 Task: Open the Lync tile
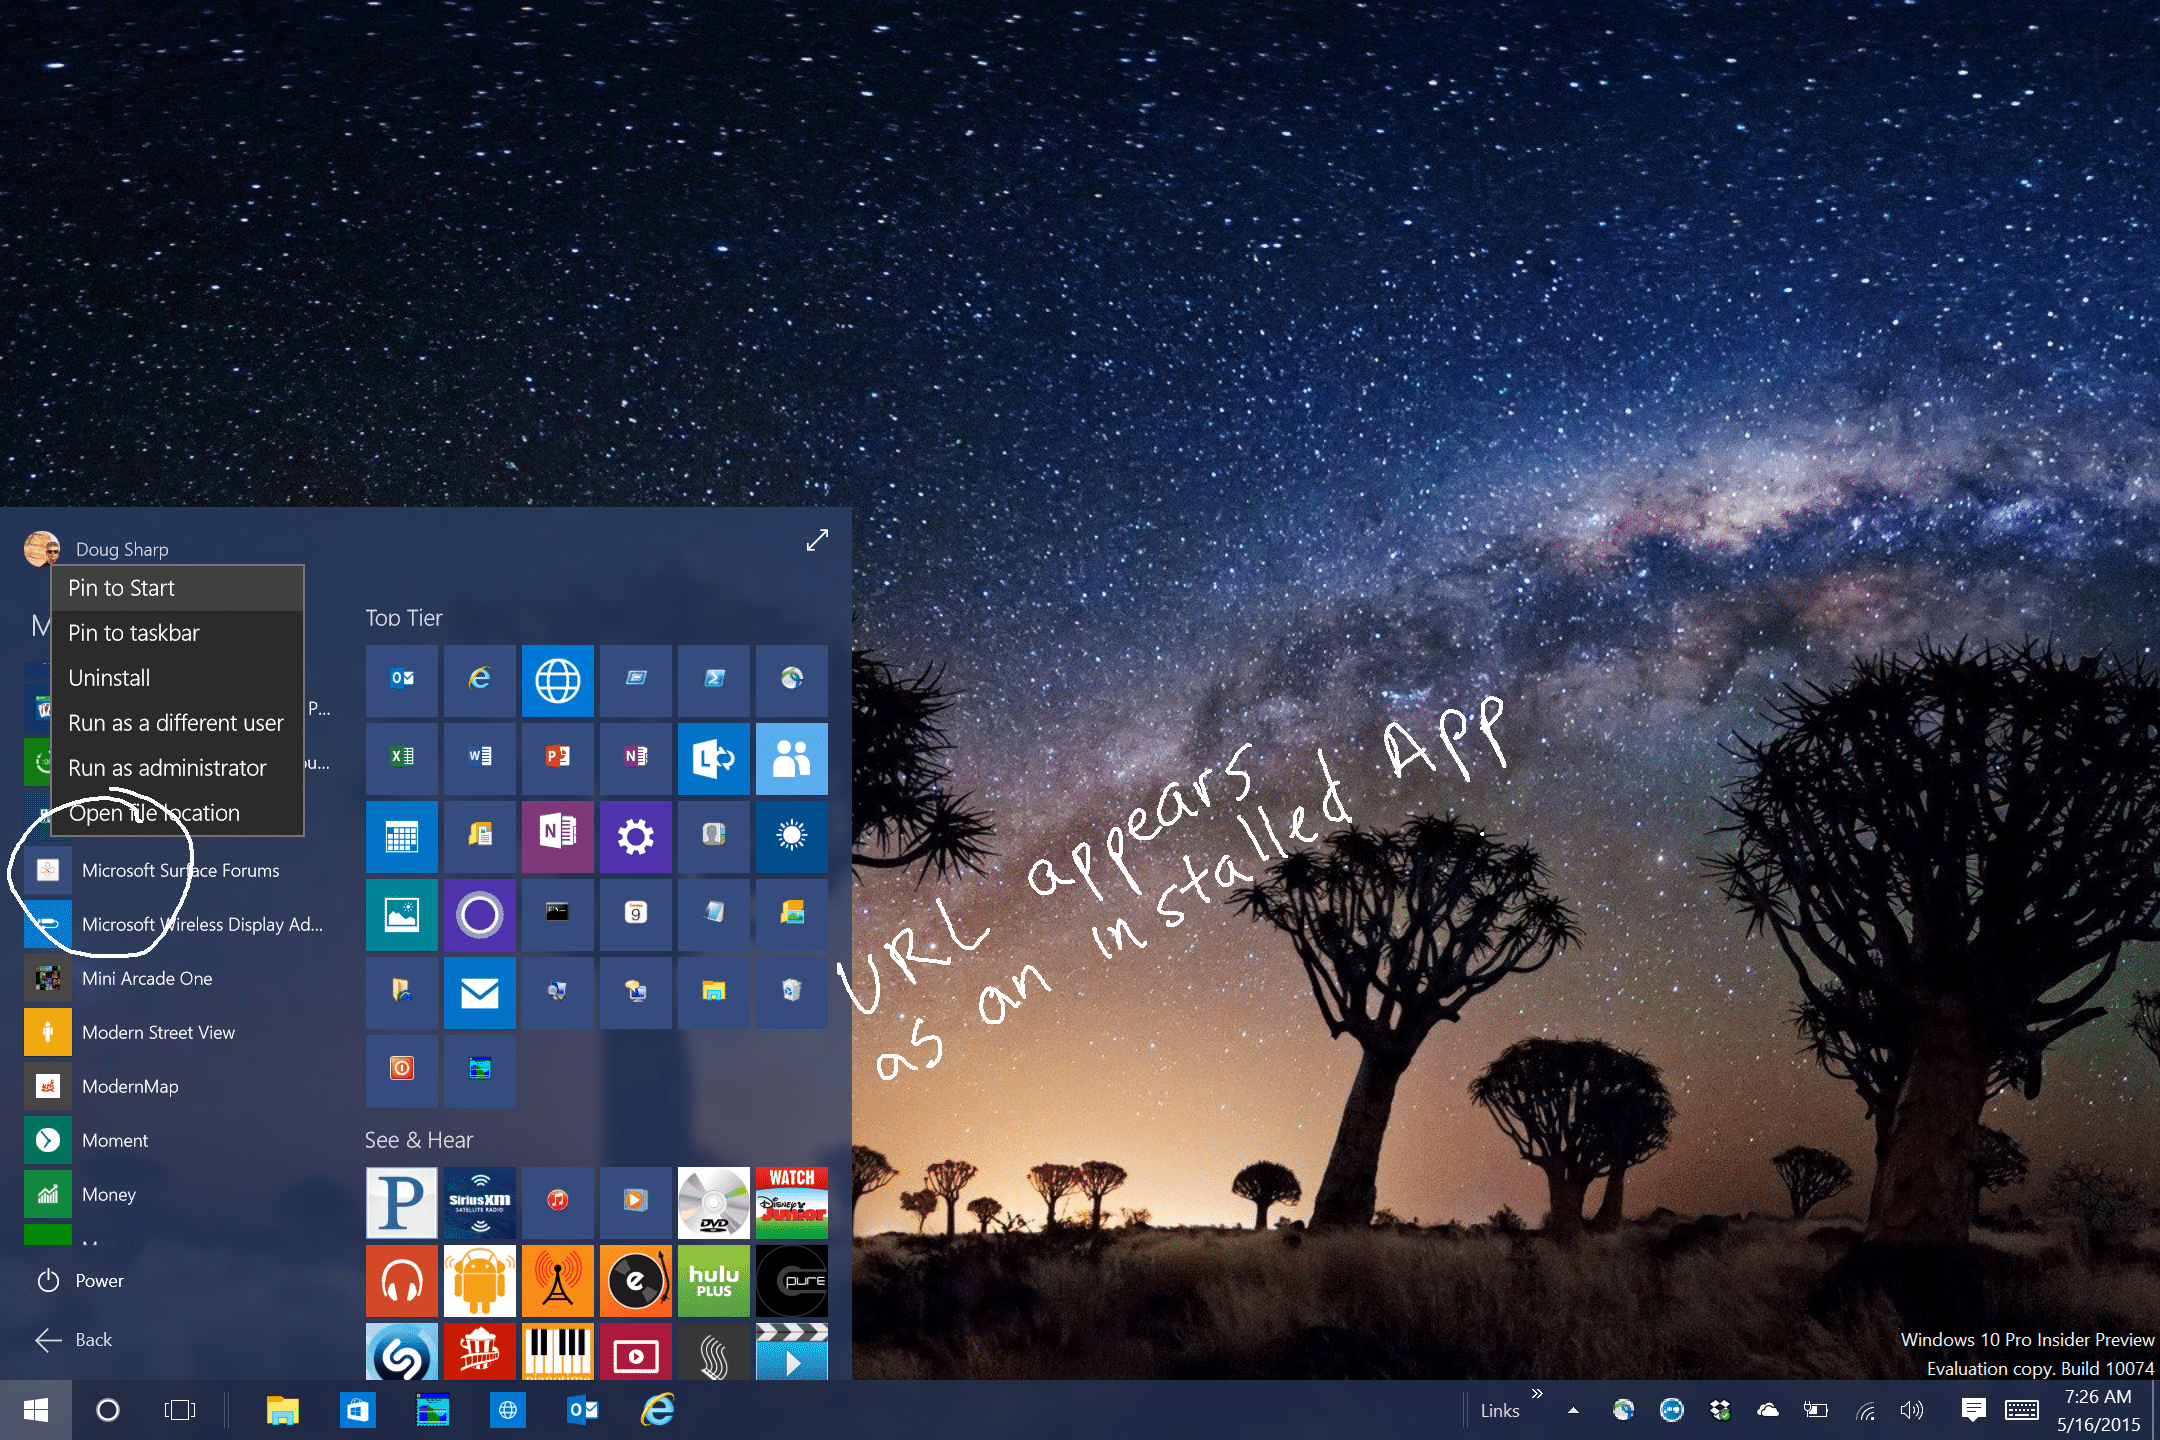click(713, 758)
